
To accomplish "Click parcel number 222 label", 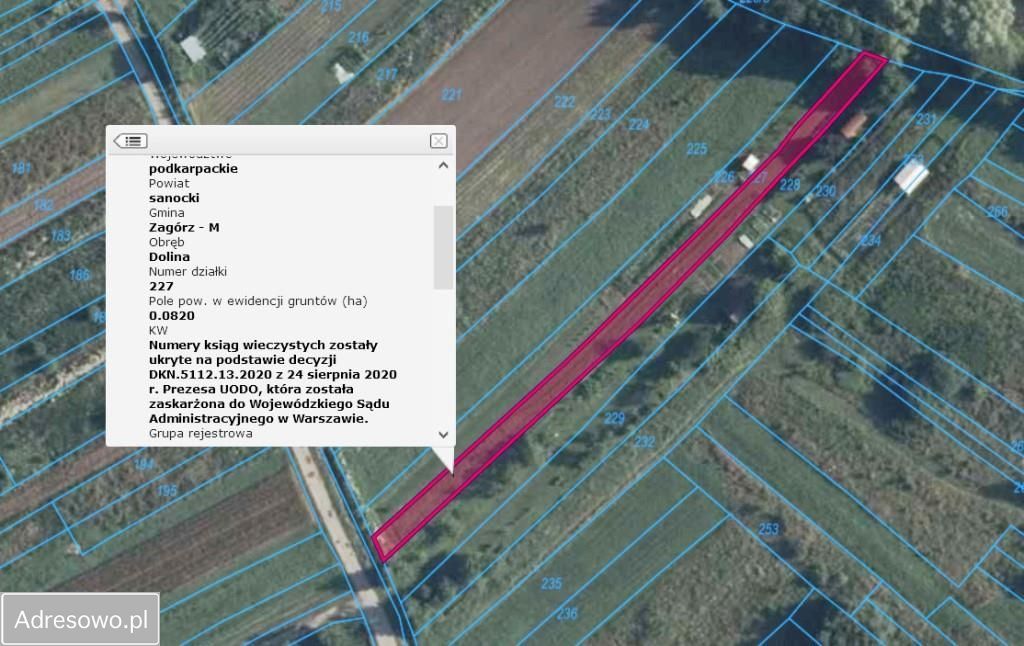I will [565, 102].
